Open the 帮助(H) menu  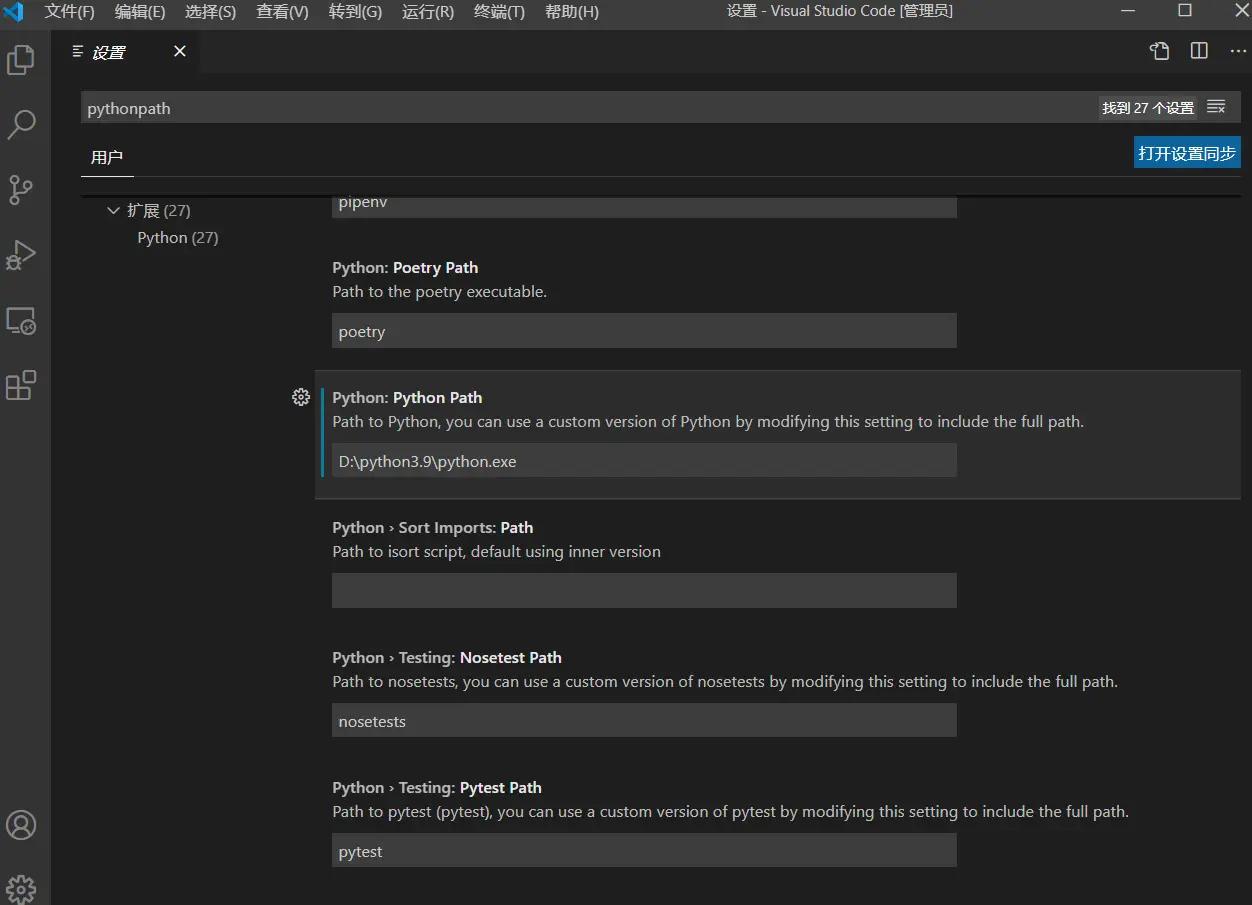pos(572,11)
